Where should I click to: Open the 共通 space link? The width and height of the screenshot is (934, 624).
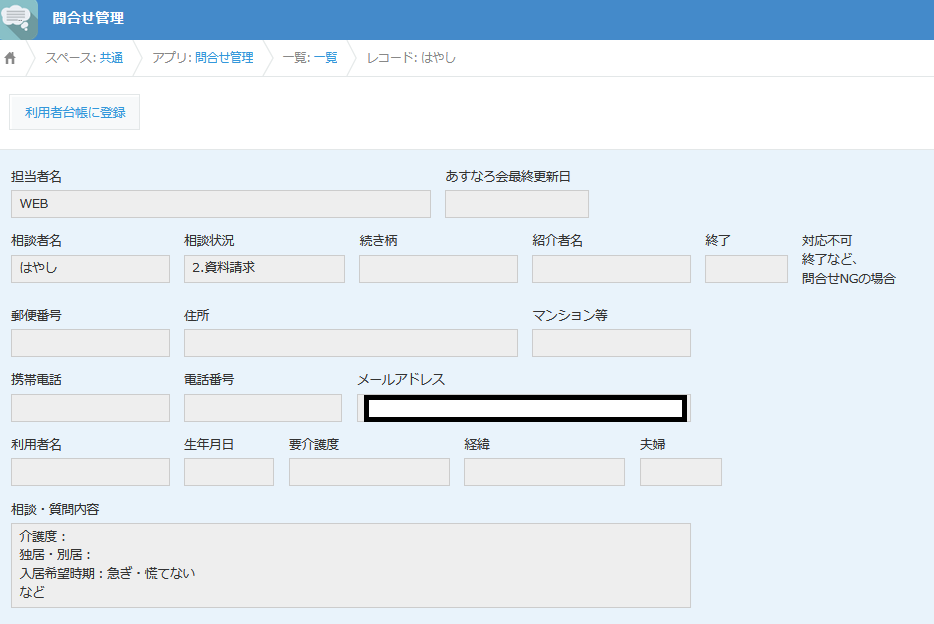[111, 58]
